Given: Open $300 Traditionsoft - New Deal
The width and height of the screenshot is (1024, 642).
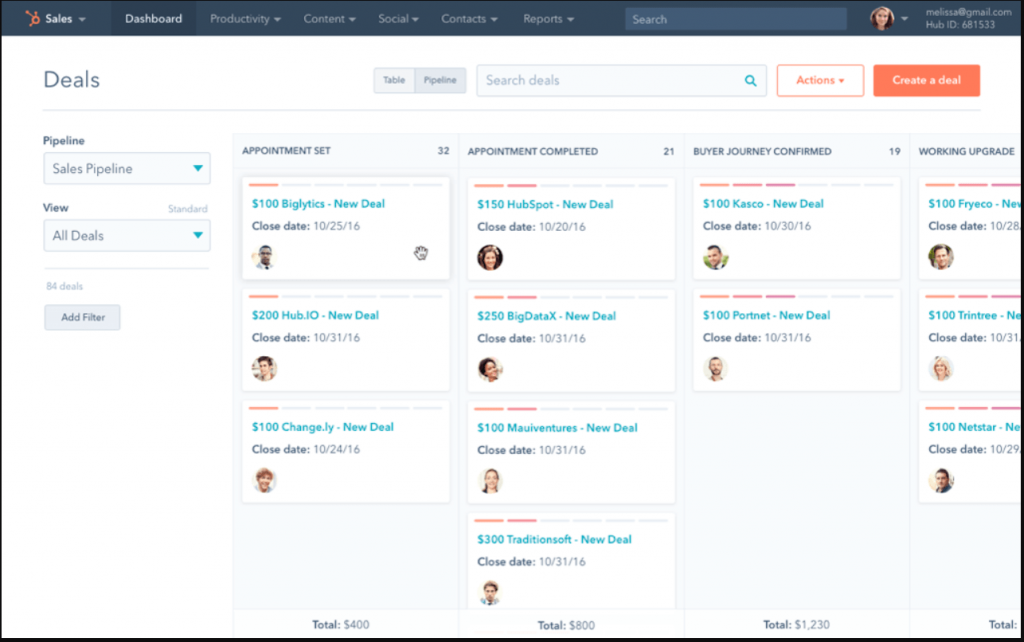Looking at the screenshot, I should 554,539.
